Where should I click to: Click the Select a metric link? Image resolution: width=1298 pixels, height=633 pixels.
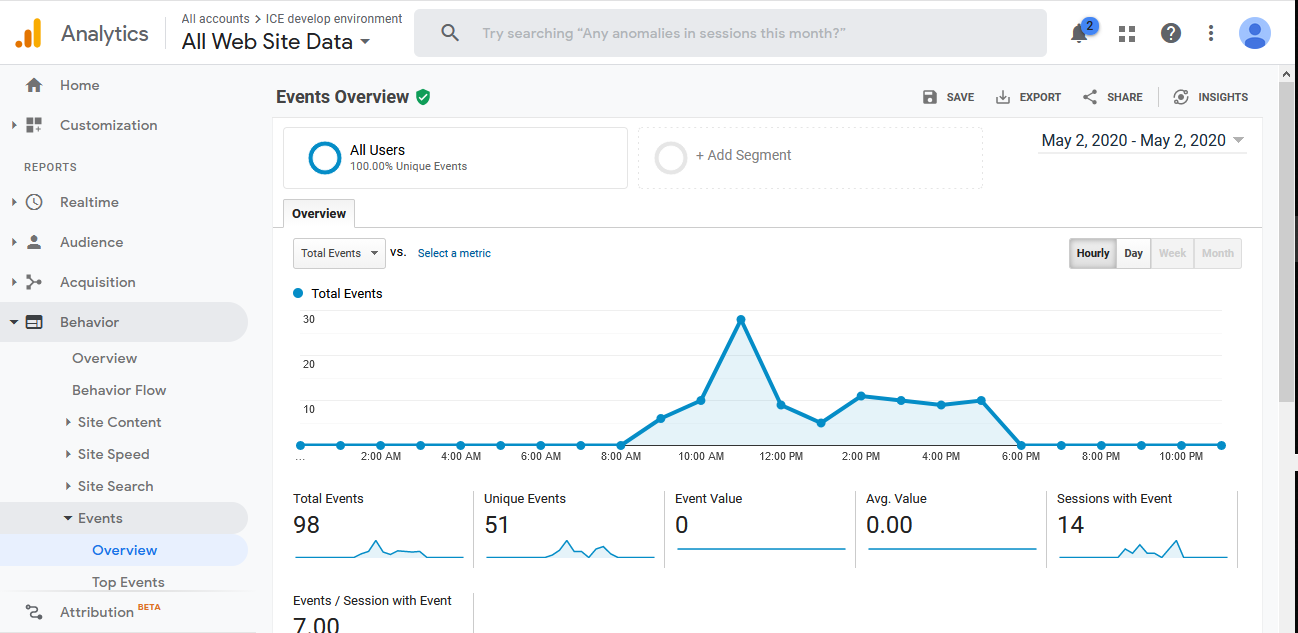454,253
